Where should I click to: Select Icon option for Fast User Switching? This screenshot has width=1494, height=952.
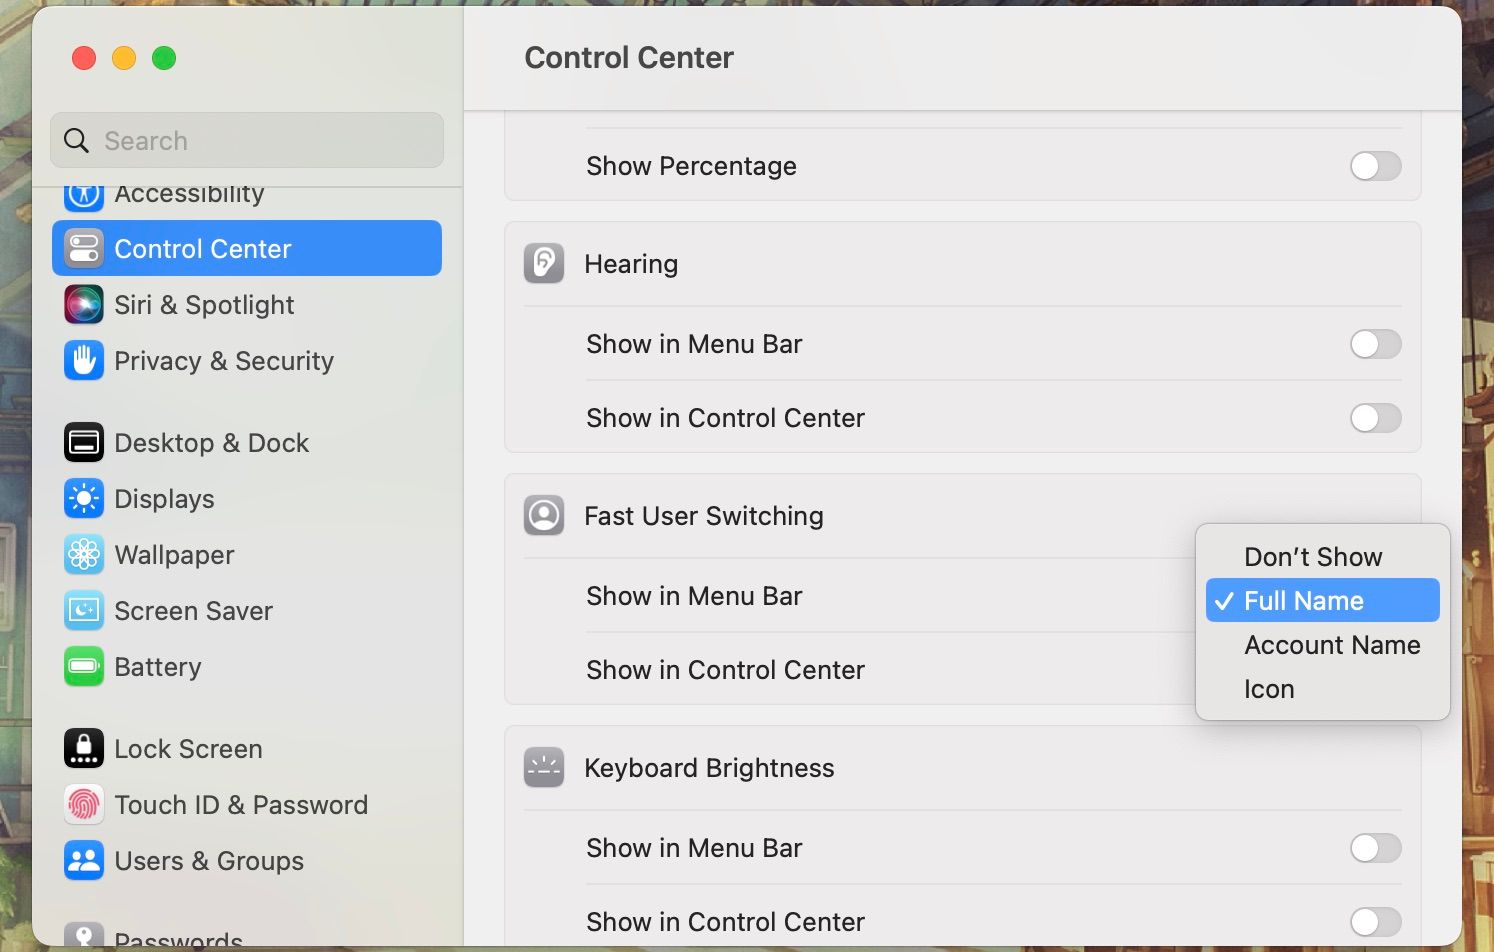[1269, 688]
